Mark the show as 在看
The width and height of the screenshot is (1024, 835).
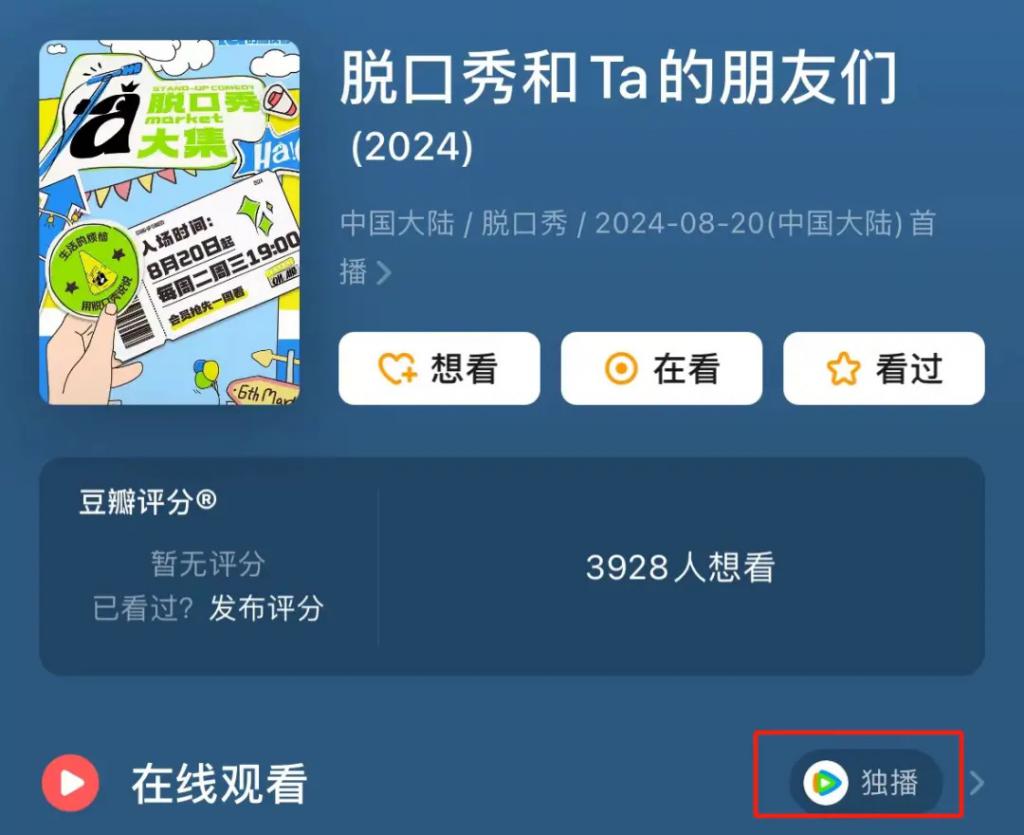[x=662, y=368]
